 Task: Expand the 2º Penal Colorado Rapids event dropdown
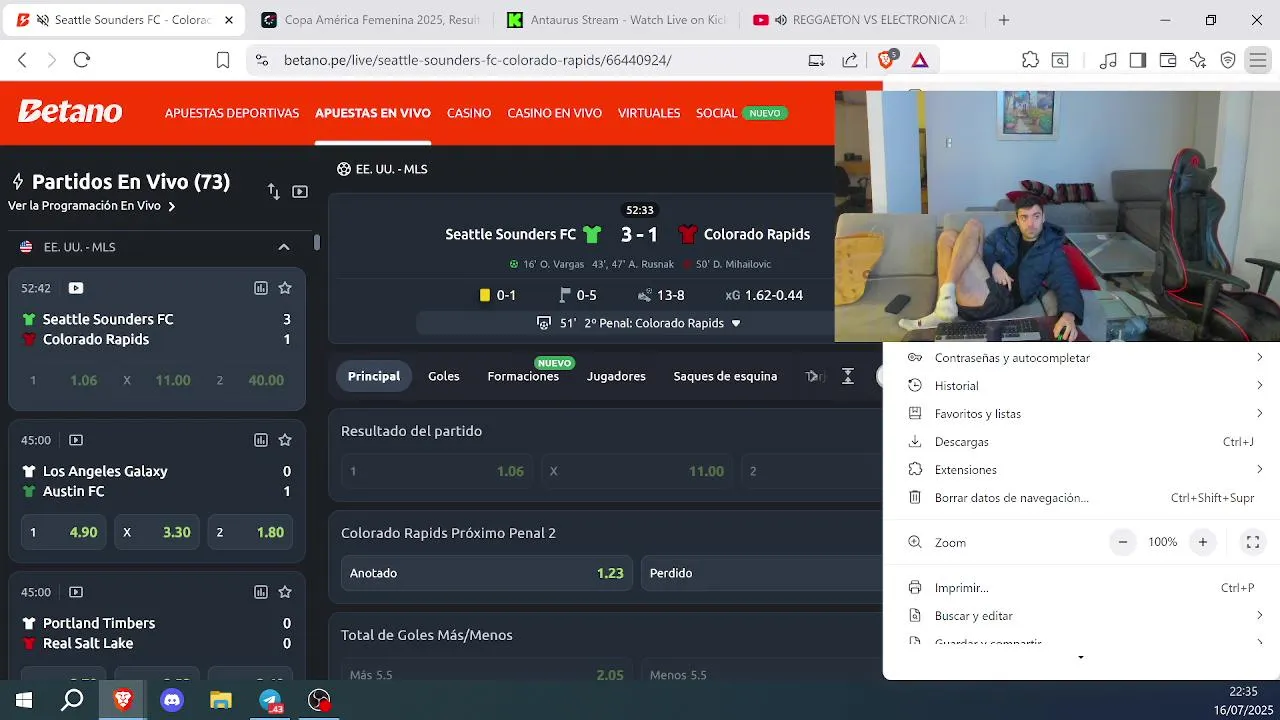[x=736, y=323]
